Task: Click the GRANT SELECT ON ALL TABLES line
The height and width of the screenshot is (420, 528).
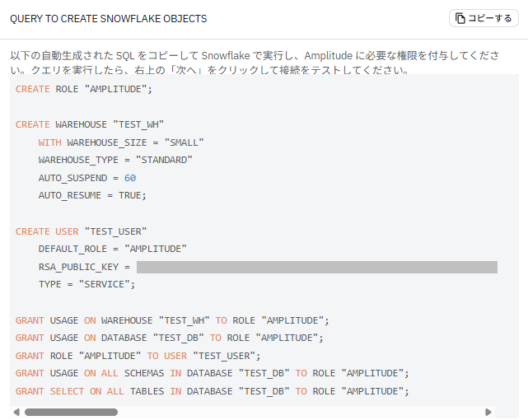Action: pos(212,391)
